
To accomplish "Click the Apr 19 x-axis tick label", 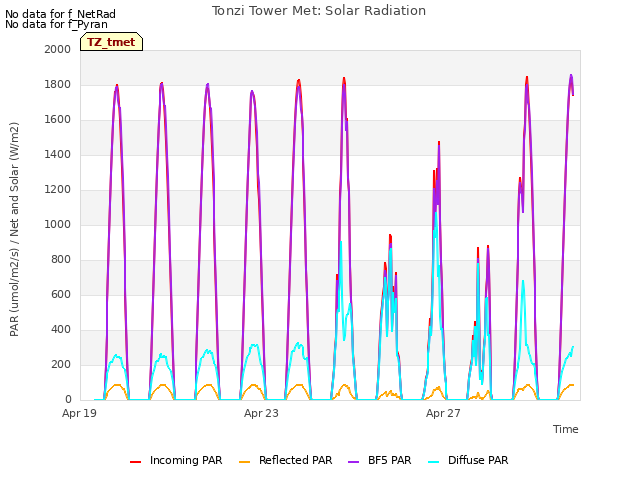I will (79, 413).
